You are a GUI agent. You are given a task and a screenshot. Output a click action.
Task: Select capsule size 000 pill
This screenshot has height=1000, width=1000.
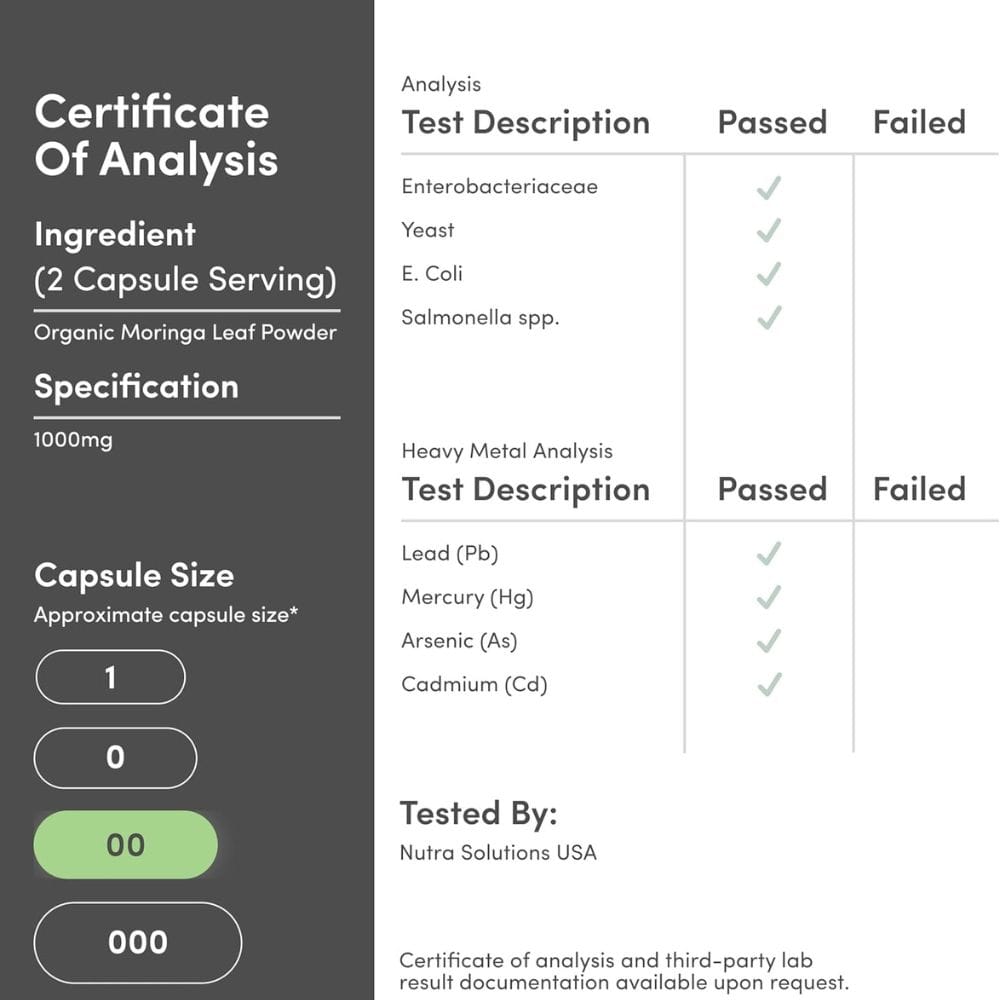click(x=138, y=942)
